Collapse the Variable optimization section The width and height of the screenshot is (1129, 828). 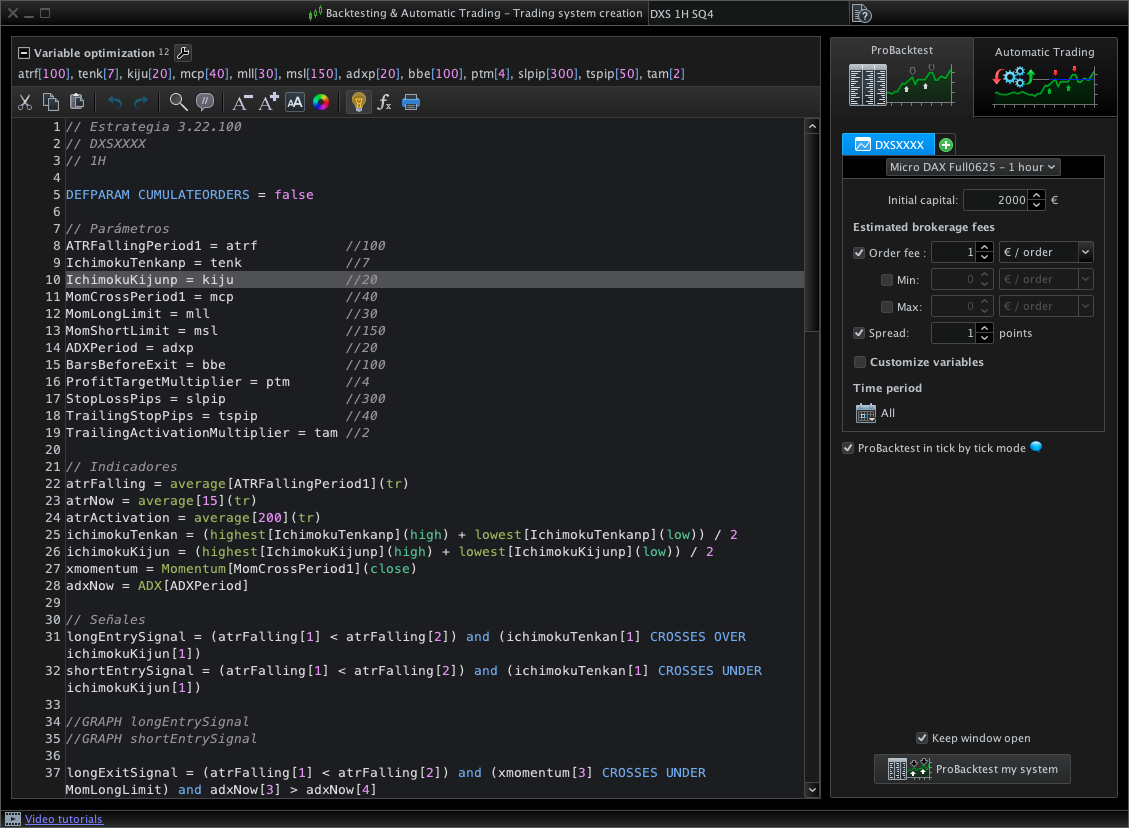24,52
